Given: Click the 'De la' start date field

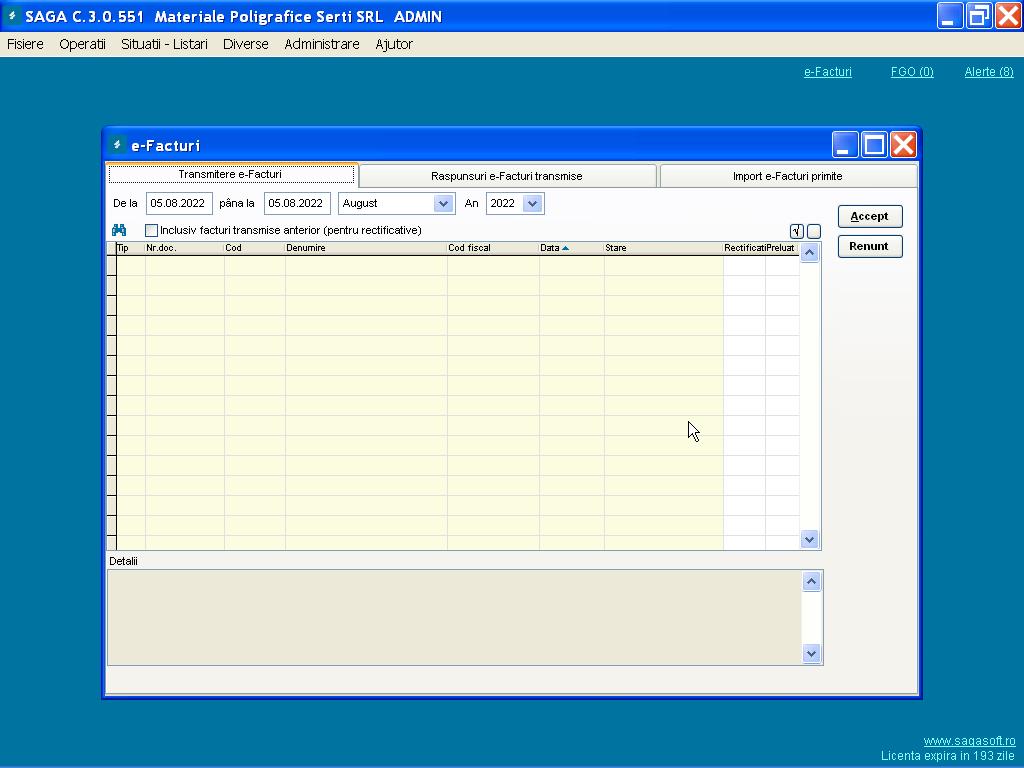Looking at the screenshot, I should tap(179, 204).
